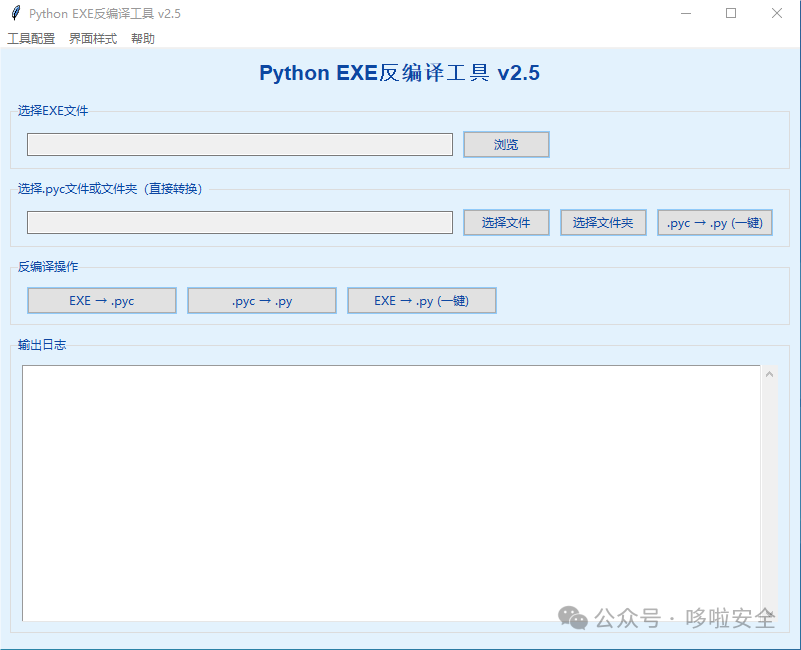The width and height of the screenshot is (801, 650).
Task: Click the .pyc → .py (一键) button
Action: coord(714,223)
